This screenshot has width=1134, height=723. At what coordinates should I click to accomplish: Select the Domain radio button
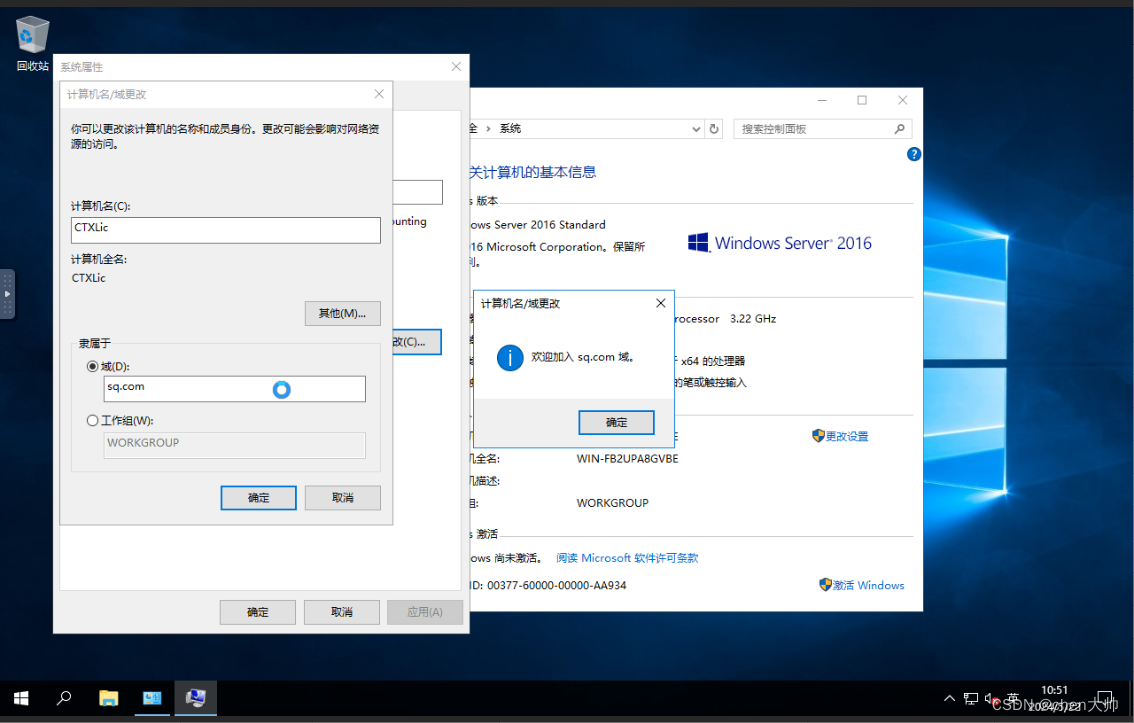pos(93,367)
